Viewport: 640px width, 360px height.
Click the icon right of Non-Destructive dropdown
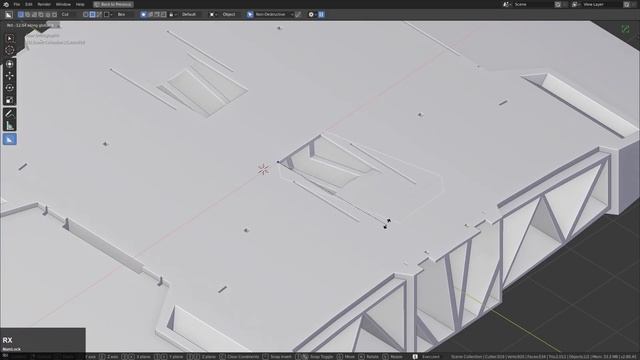point(298,15)
